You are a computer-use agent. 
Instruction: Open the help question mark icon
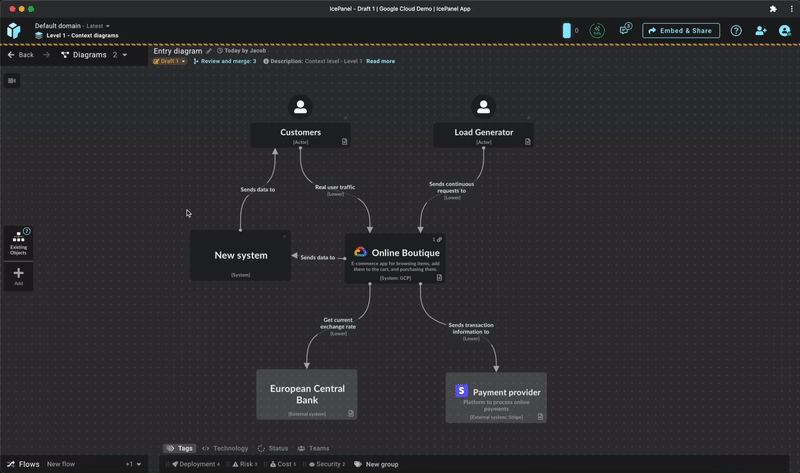736,31
